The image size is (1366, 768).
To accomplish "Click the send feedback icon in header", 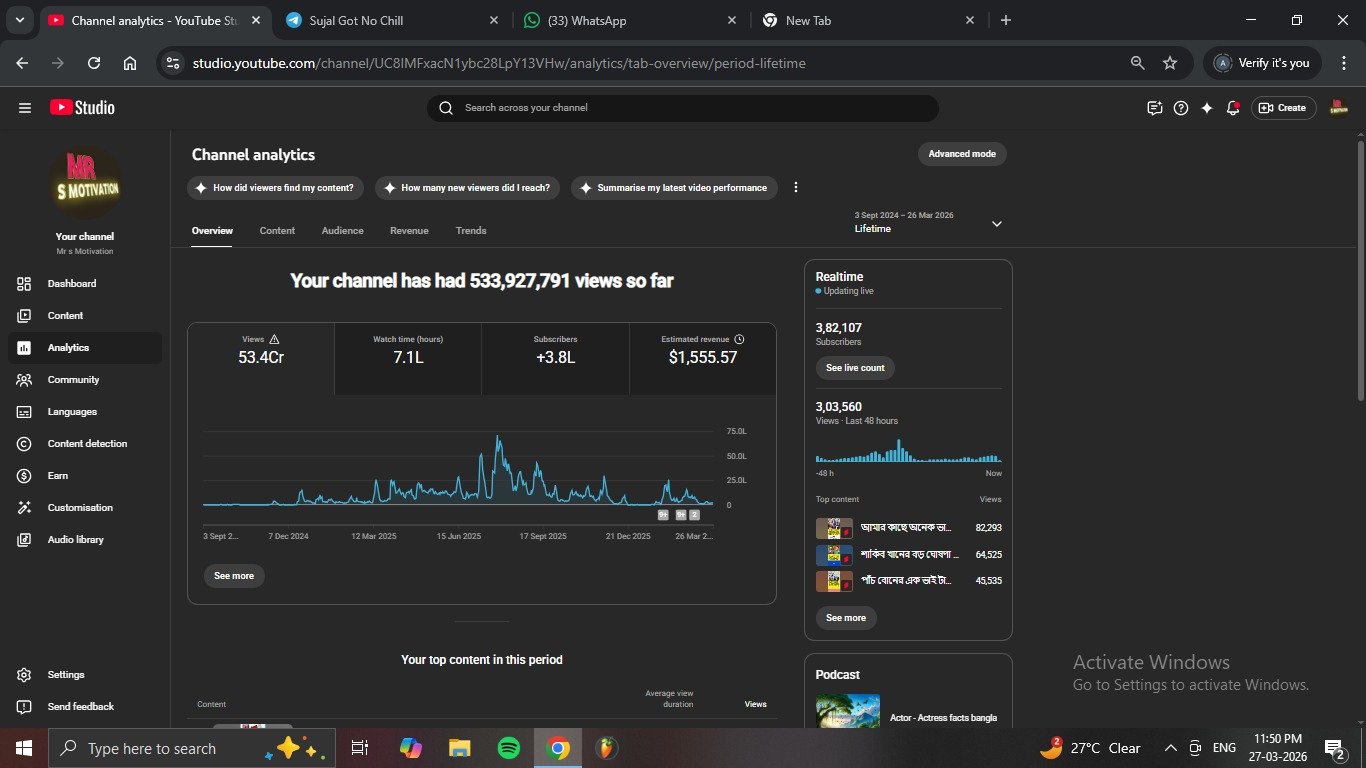I will point(1155,108).
